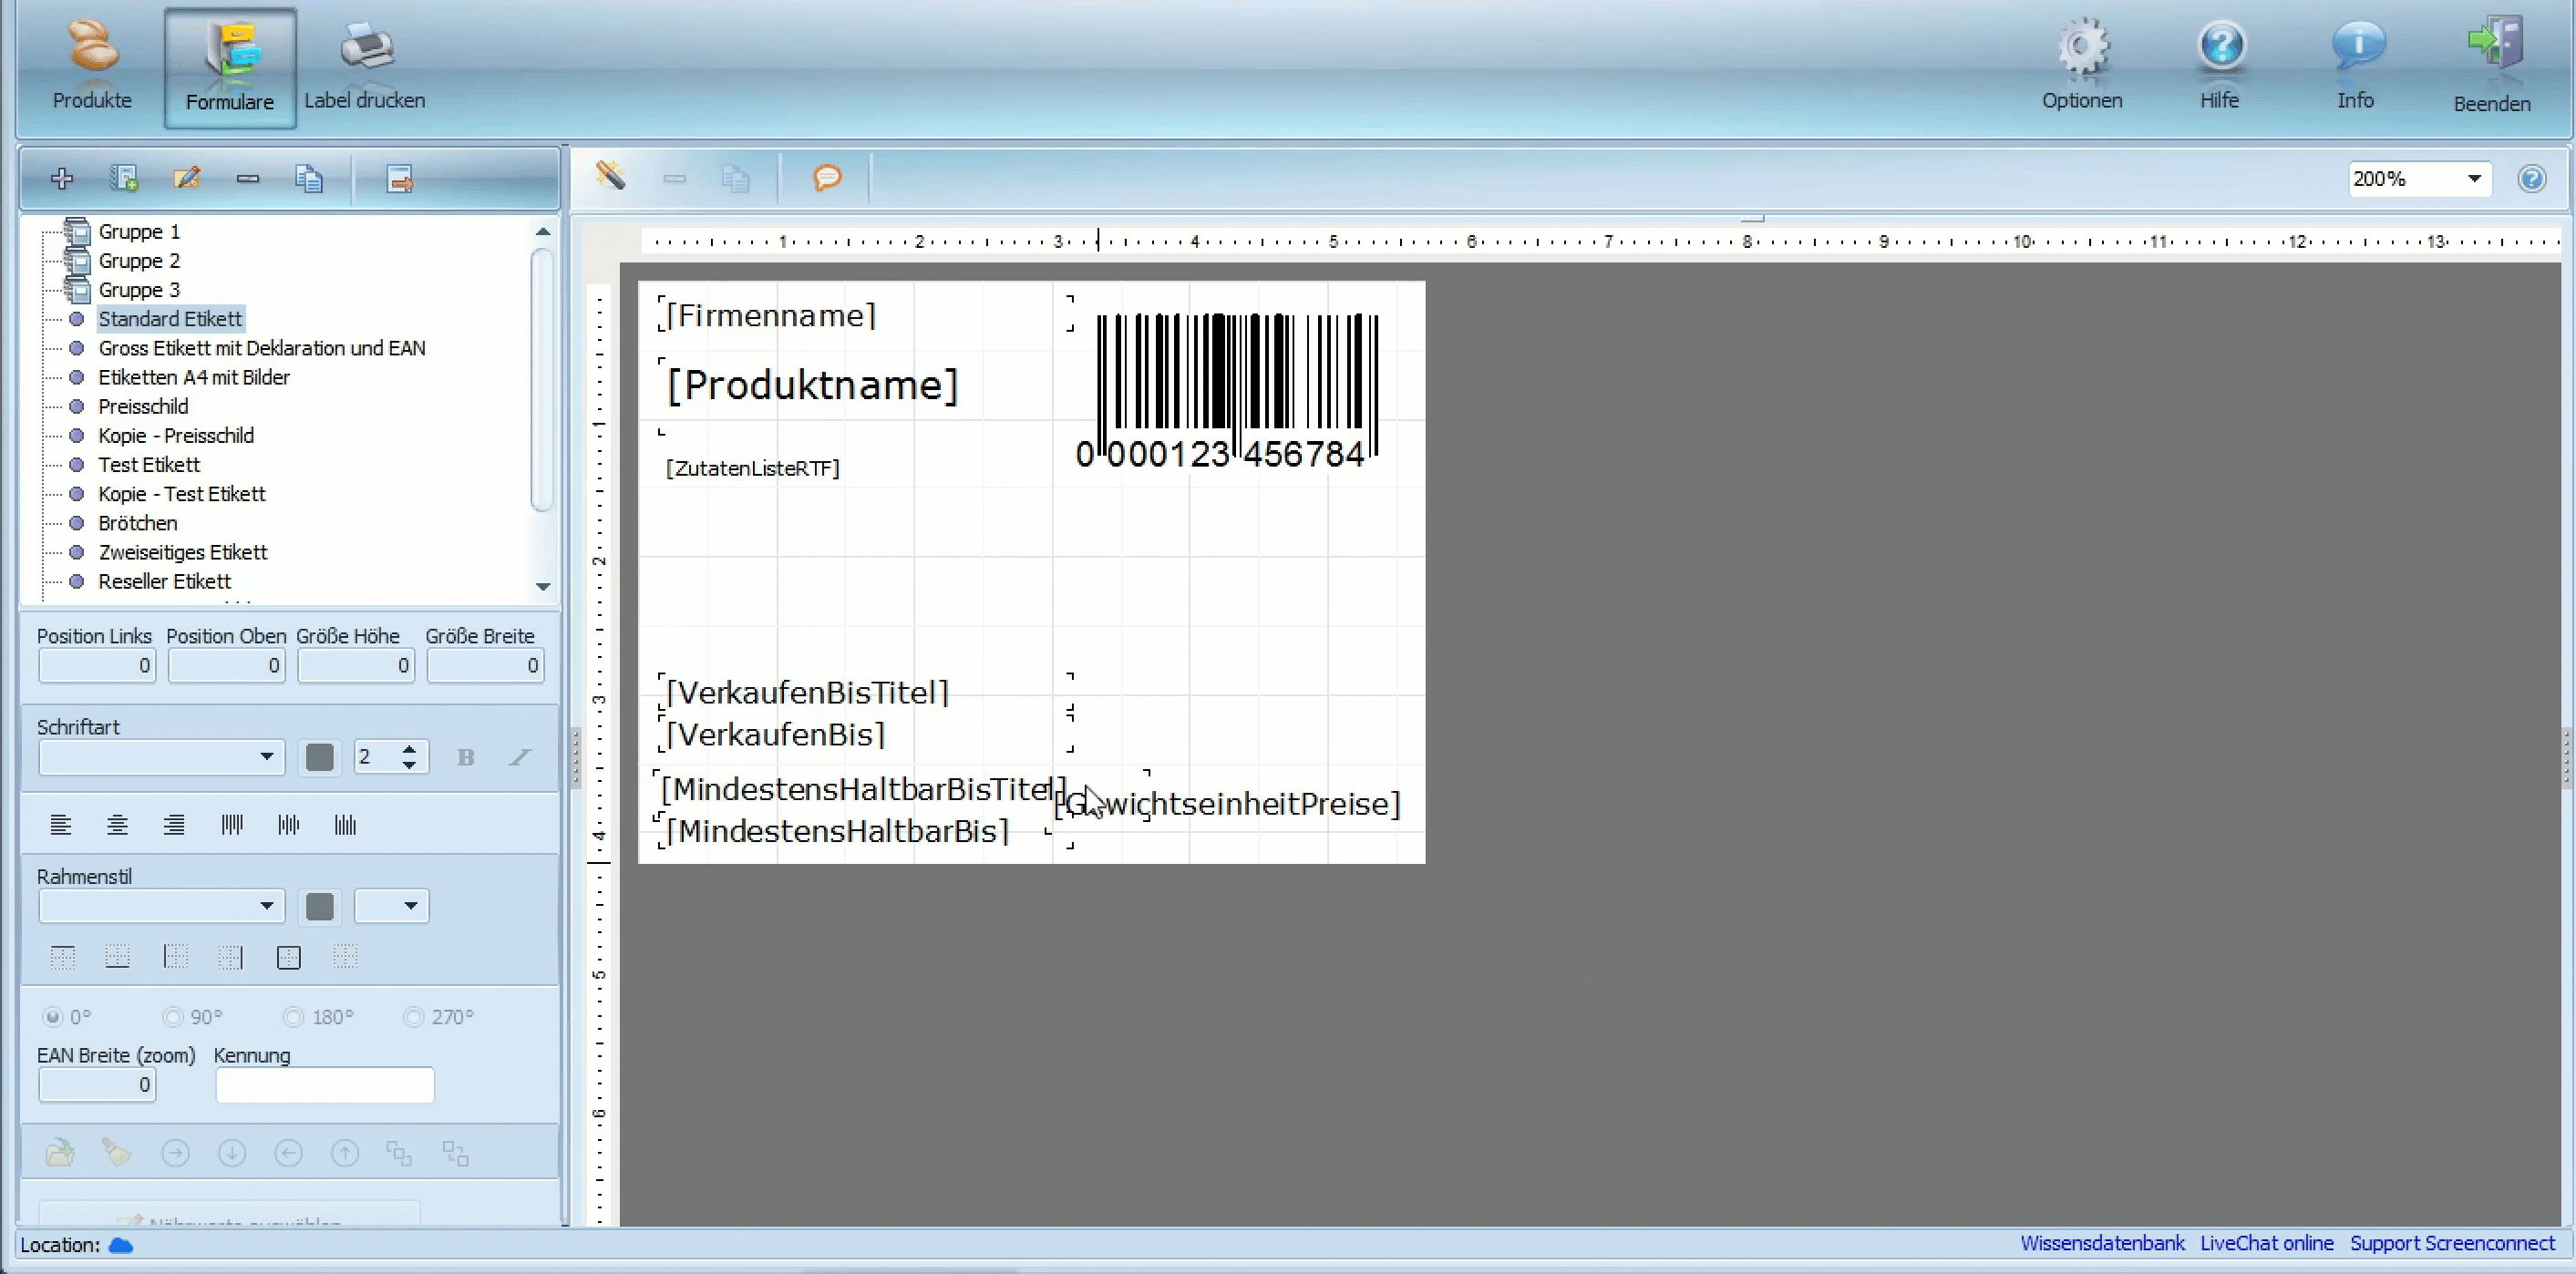This screenshot has height=1274, width=2576.
Task: Increase font size with stepper up arrow
Action: pos(409,749)
